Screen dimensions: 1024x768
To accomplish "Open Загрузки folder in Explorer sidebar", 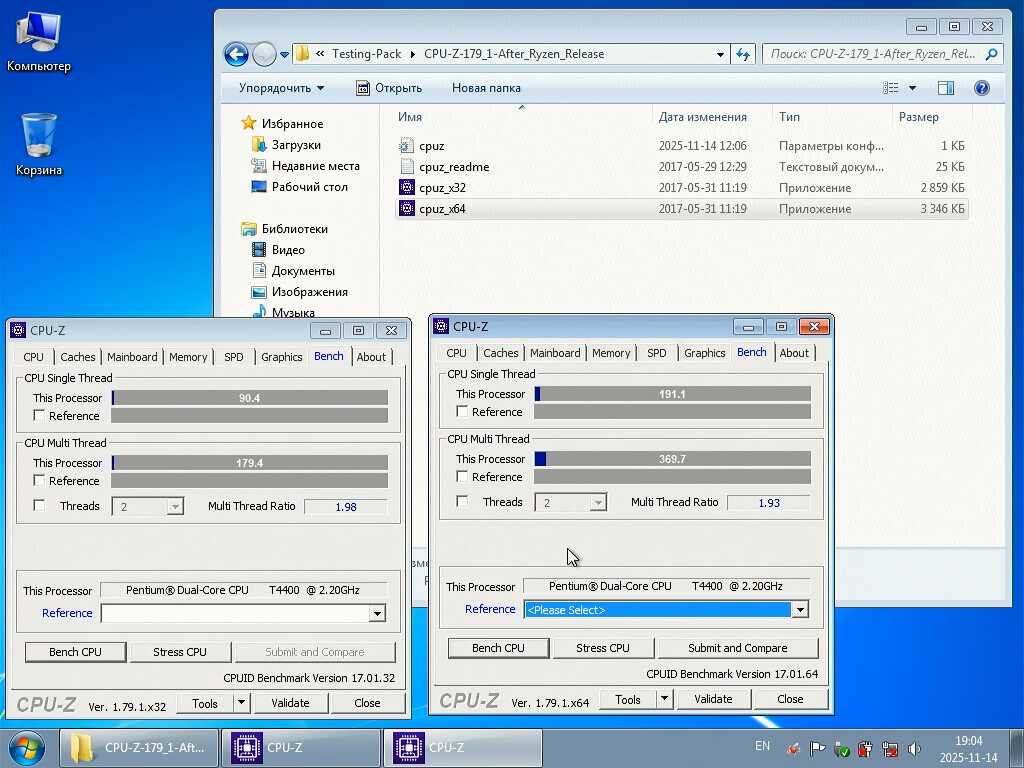I will pos(296,145).
